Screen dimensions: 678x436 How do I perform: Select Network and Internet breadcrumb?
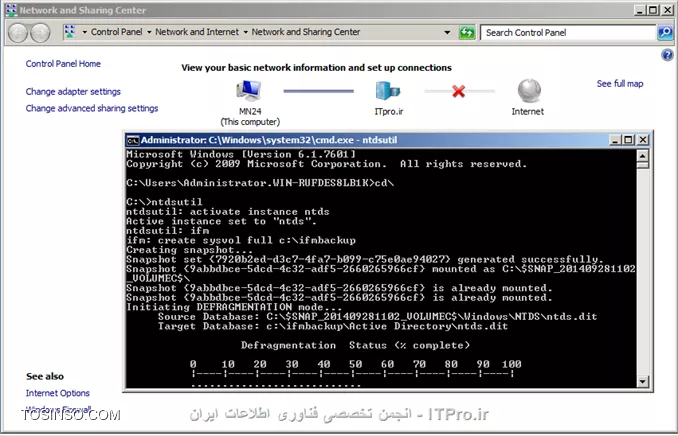[197, 32]
